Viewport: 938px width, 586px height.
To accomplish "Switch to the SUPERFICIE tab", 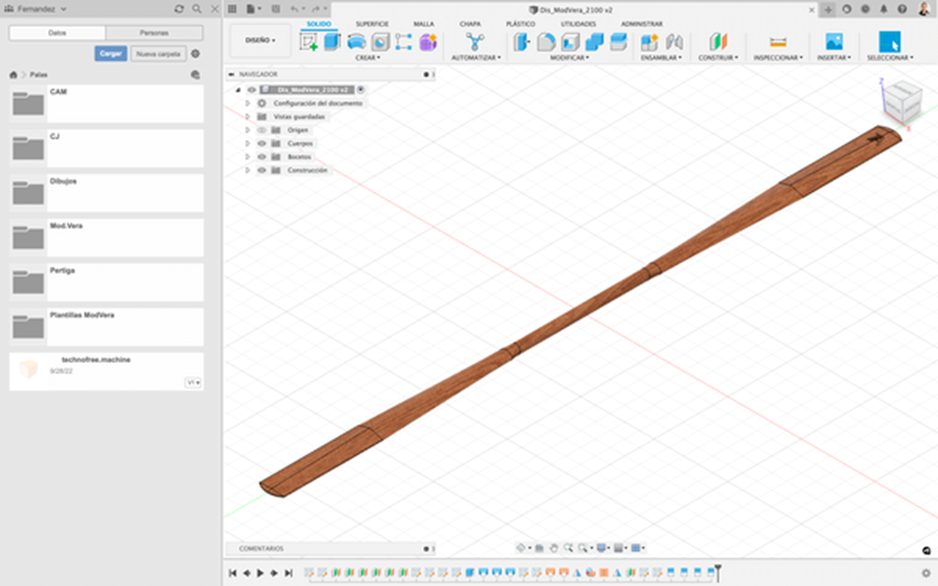I will [372, 24].
